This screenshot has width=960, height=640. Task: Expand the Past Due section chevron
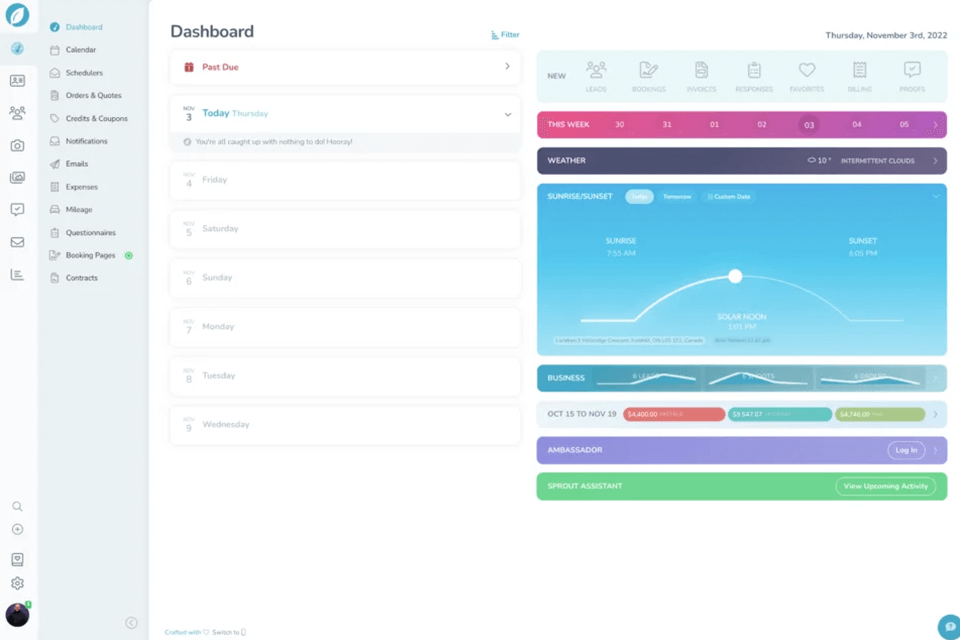coord(507,66)
